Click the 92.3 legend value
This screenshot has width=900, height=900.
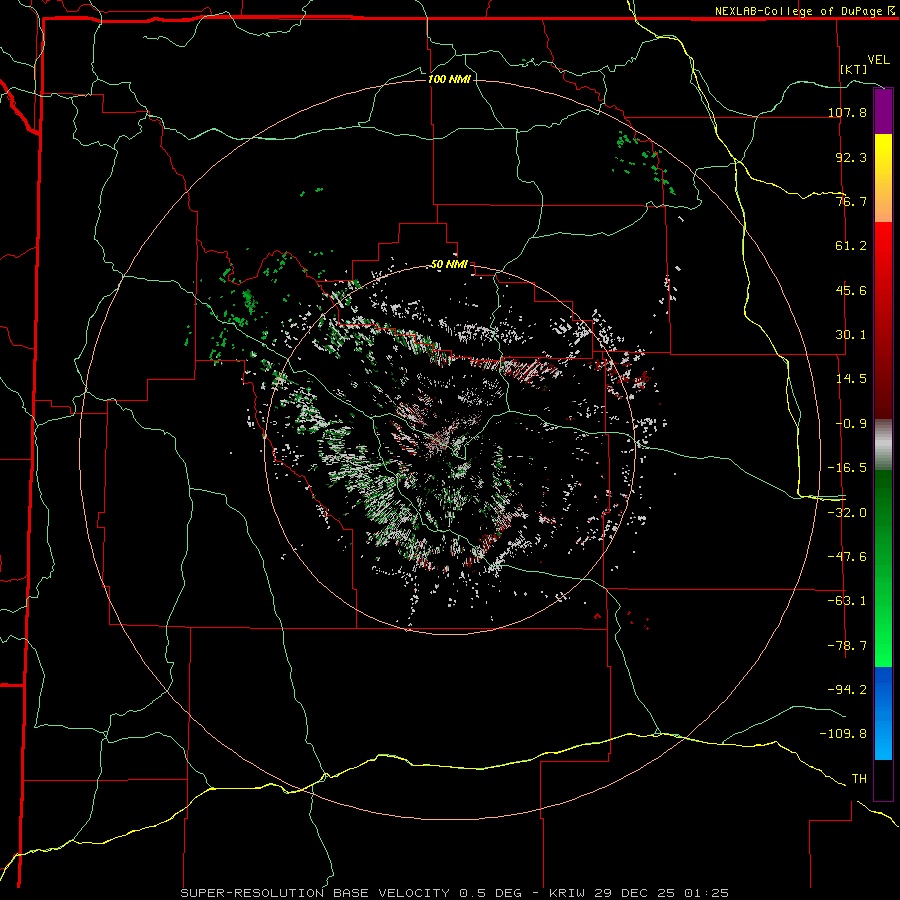(851, 157)
